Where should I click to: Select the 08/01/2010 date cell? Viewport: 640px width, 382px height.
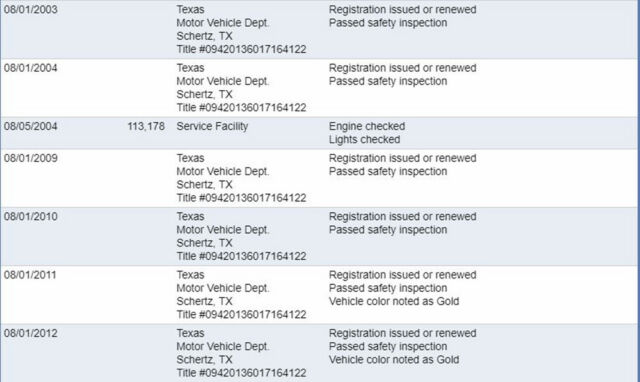pyautogui.click(x=31, y=216)
